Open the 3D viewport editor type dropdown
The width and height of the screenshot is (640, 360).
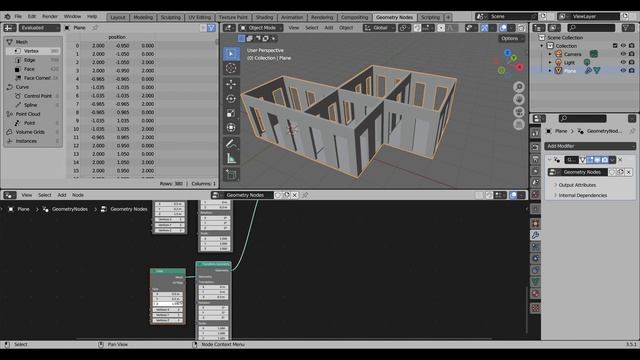229,28
